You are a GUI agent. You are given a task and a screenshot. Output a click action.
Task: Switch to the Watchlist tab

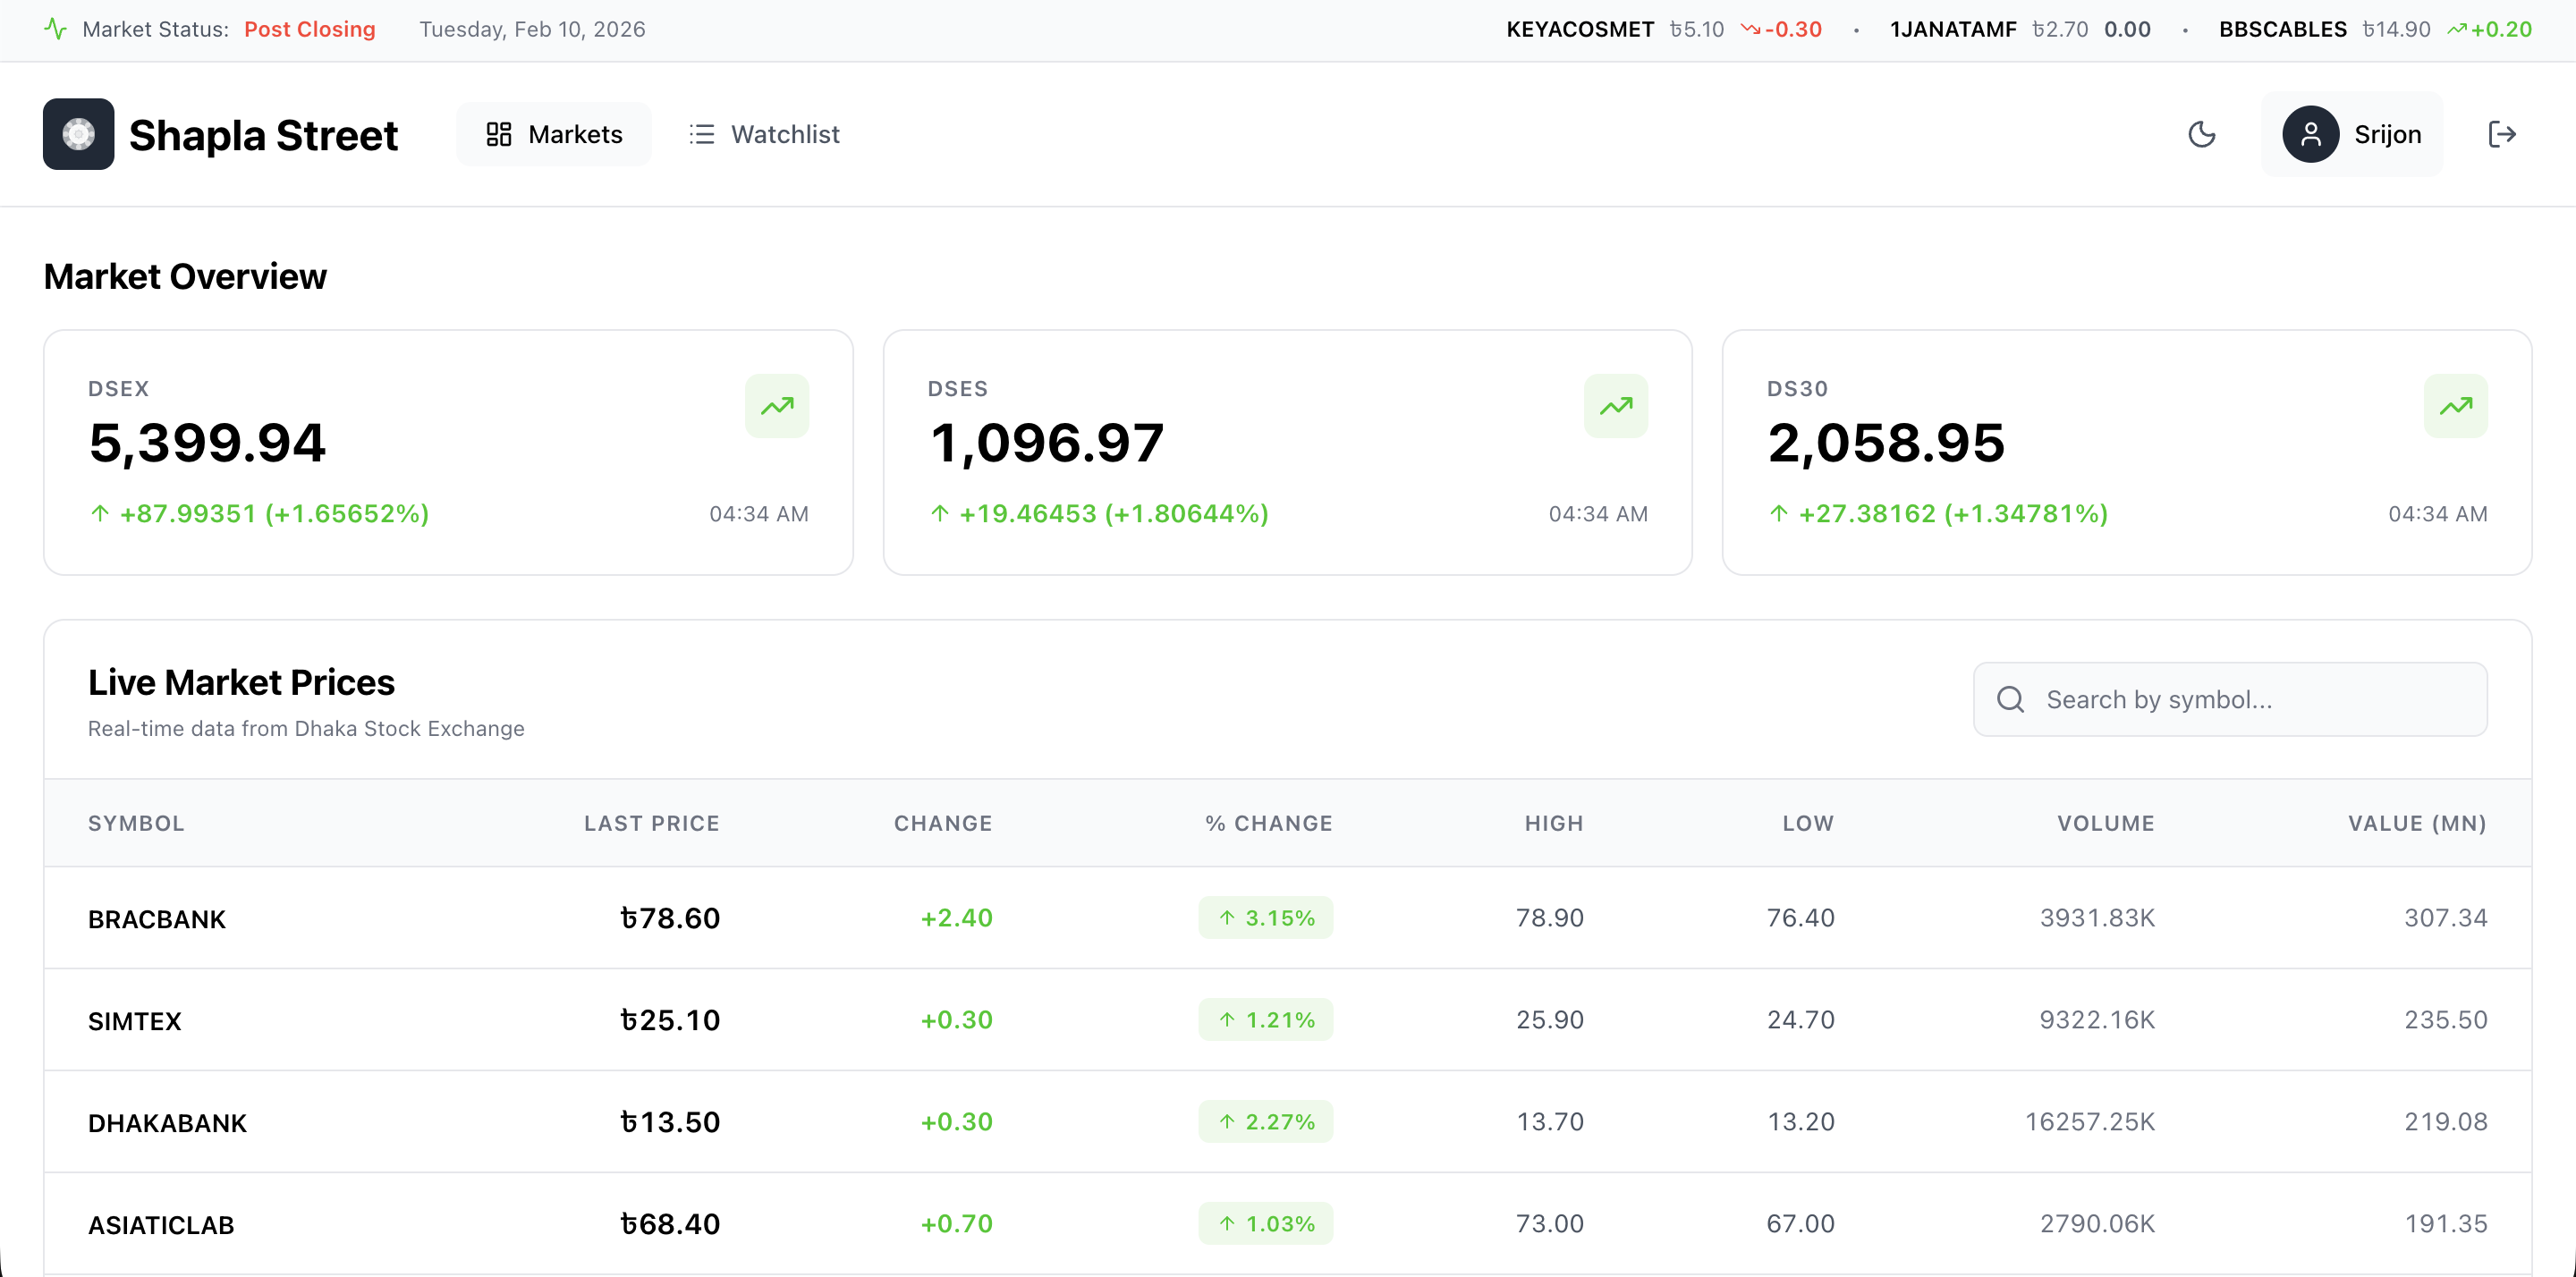tap(765, 134)
